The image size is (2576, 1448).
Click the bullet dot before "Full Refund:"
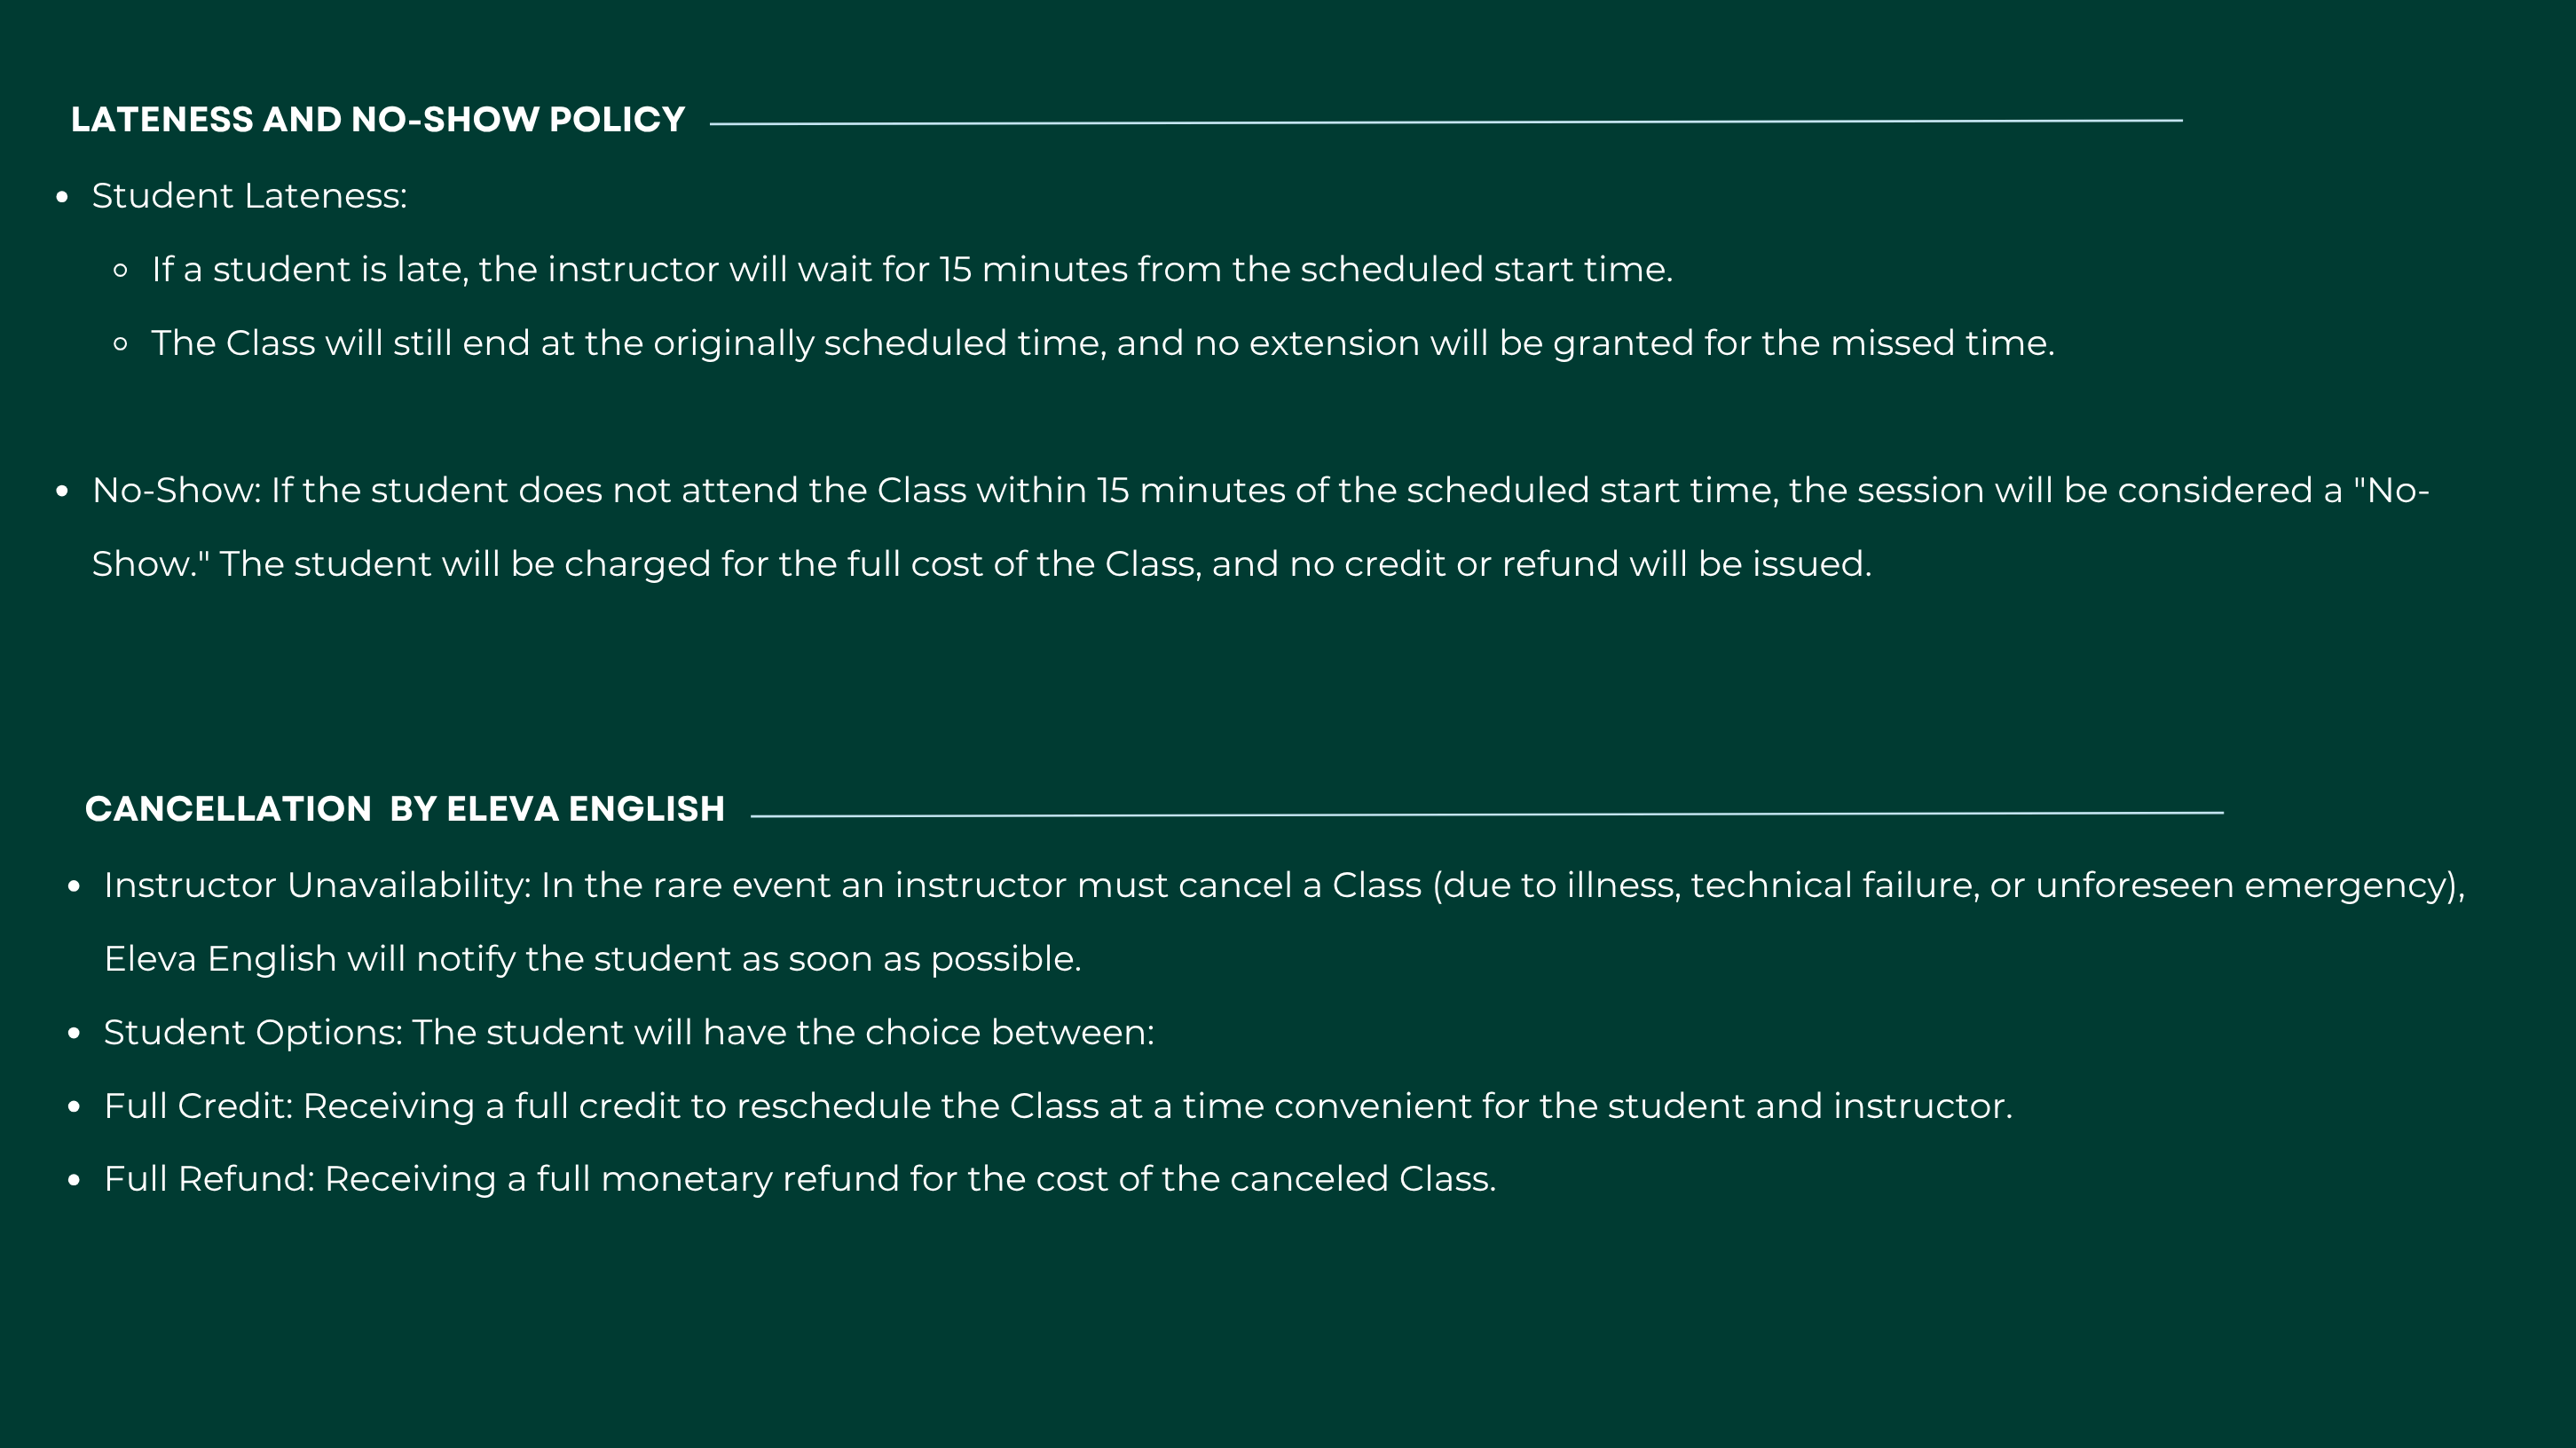pyautogui.click(x=74, y=1180)
